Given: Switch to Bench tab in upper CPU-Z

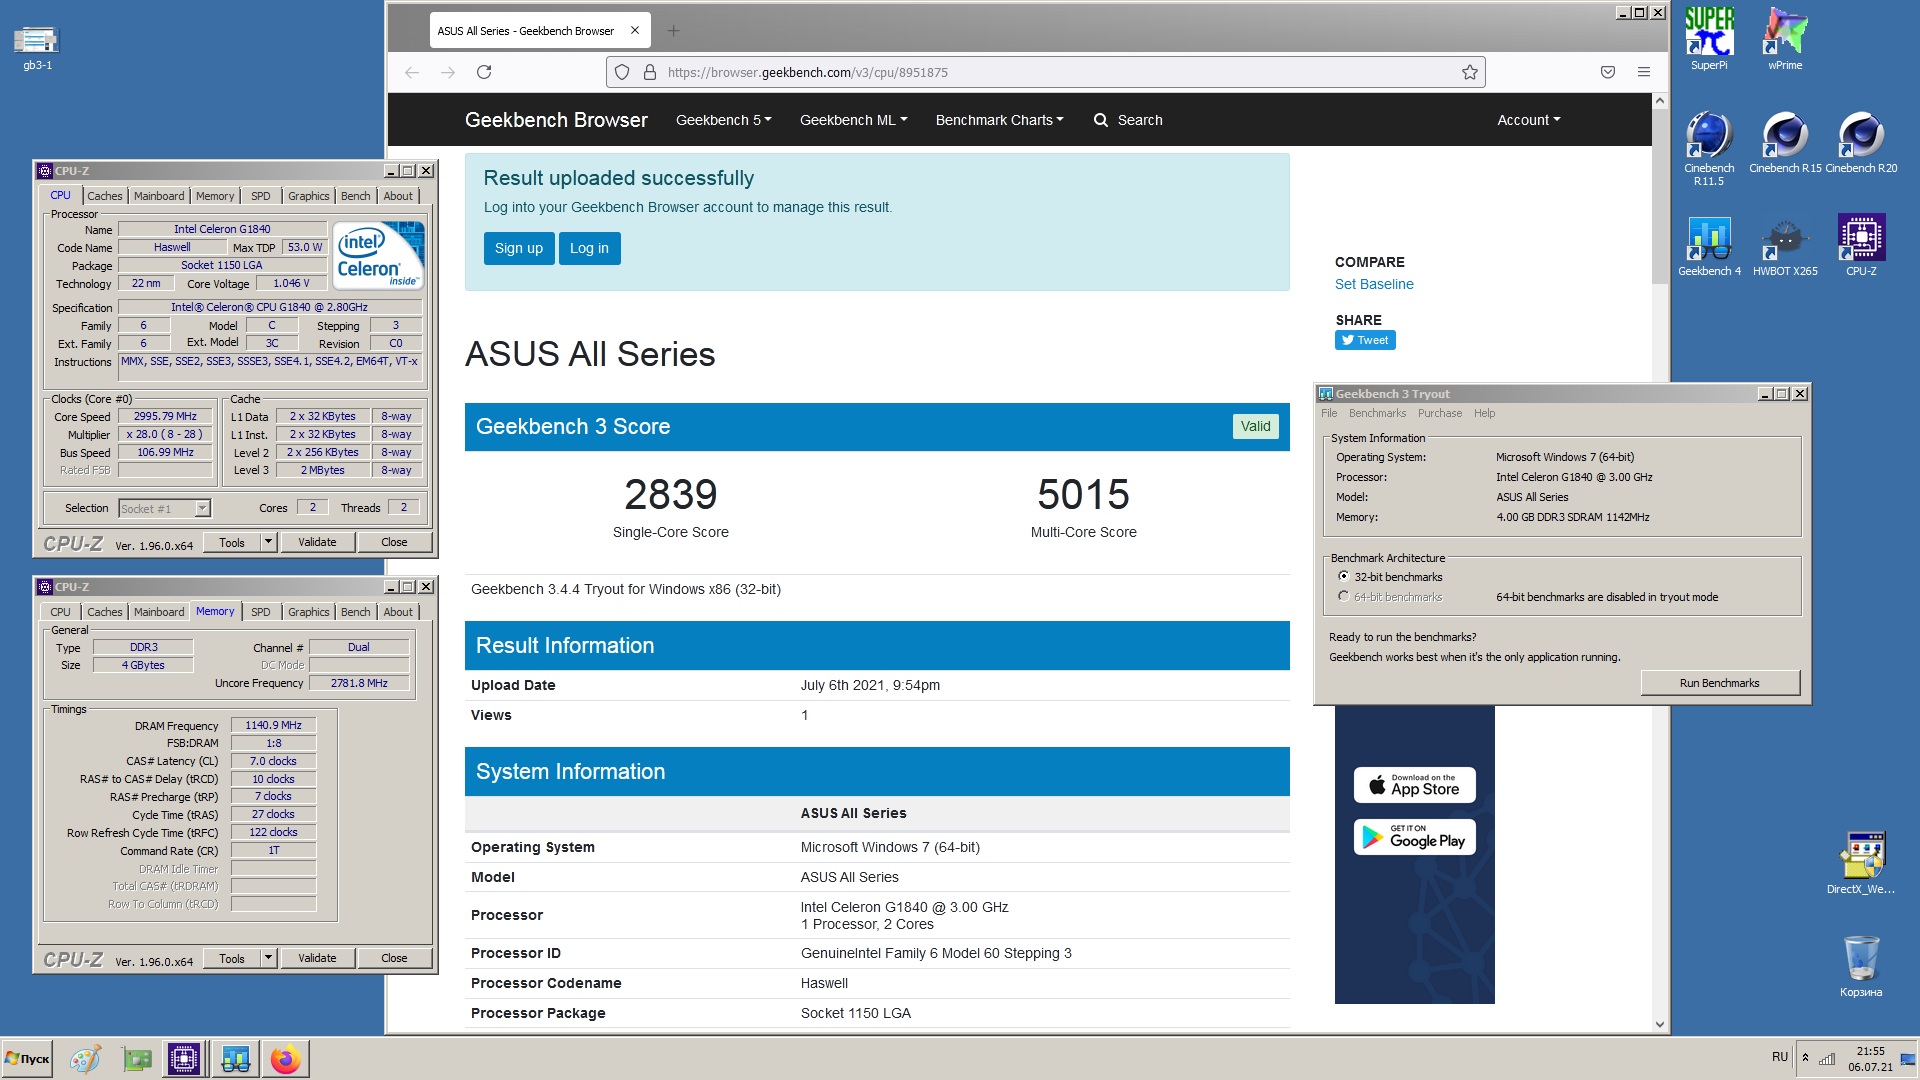Looking at the screenshot, I should (x=356, y=196).
